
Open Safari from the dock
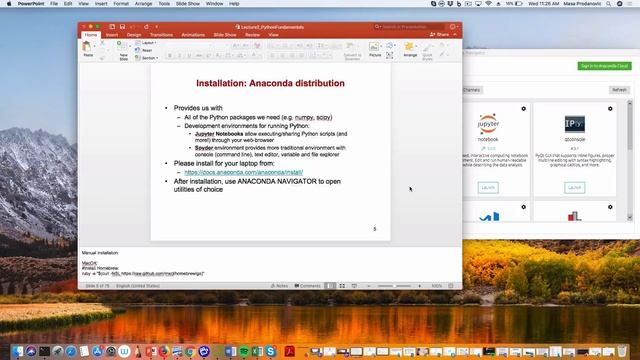tap(71, 351)
